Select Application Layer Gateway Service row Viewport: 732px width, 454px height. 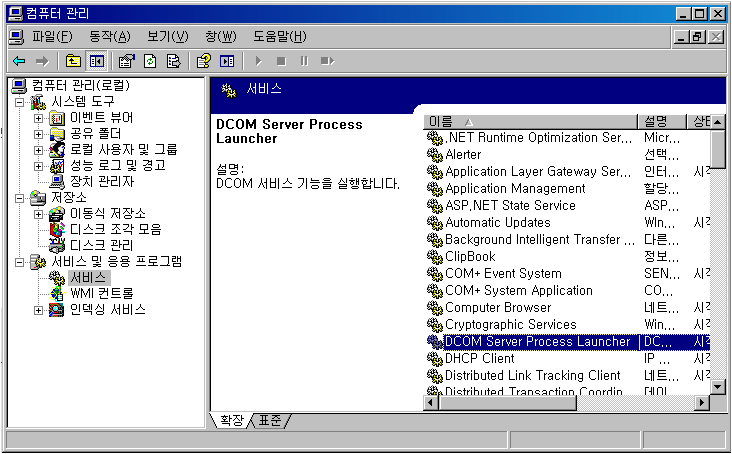tap(569, 172)
